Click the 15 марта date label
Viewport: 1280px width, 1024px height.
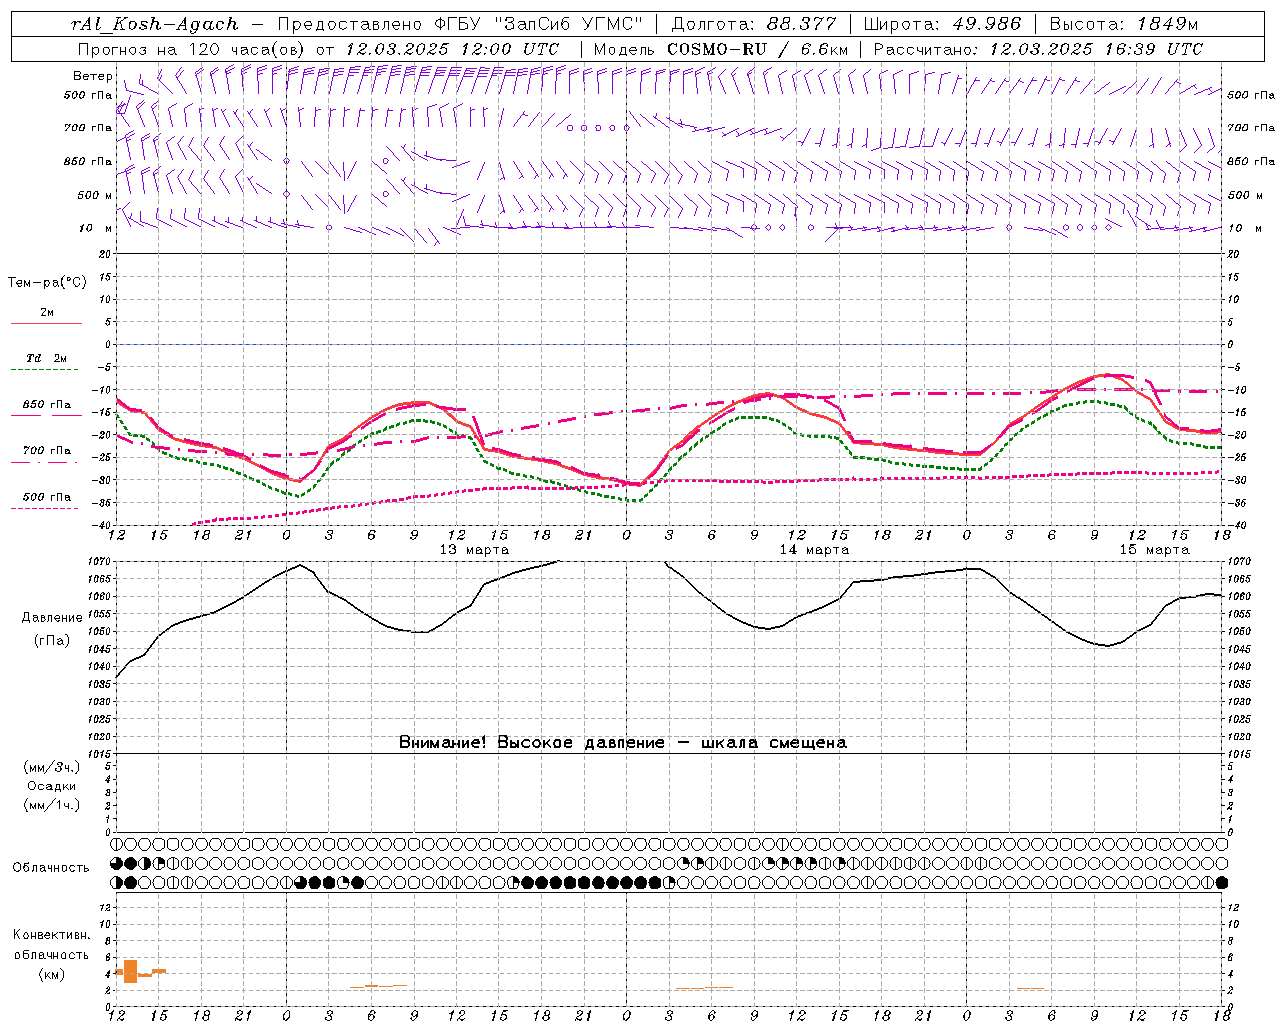[1154, 550]
